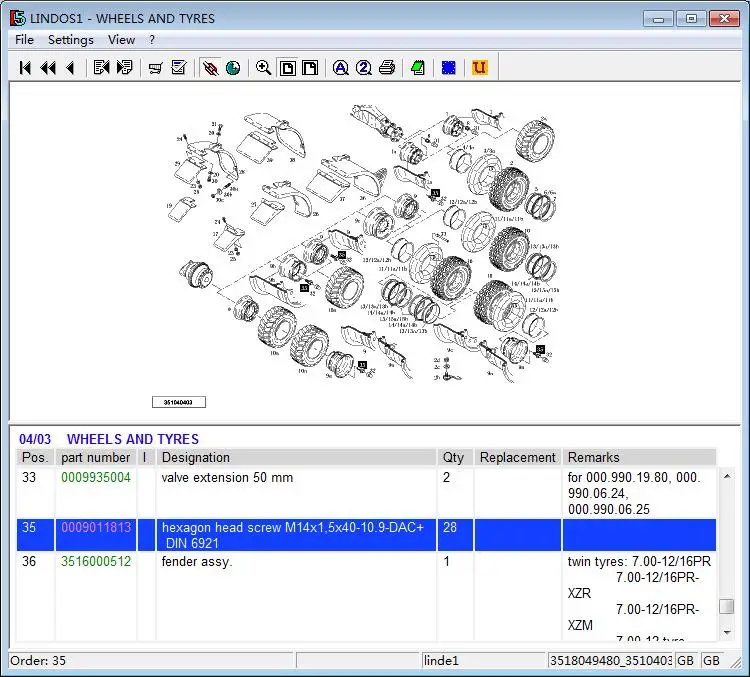Print using the printer icon

pyautogui.click(x=387, y=67)
